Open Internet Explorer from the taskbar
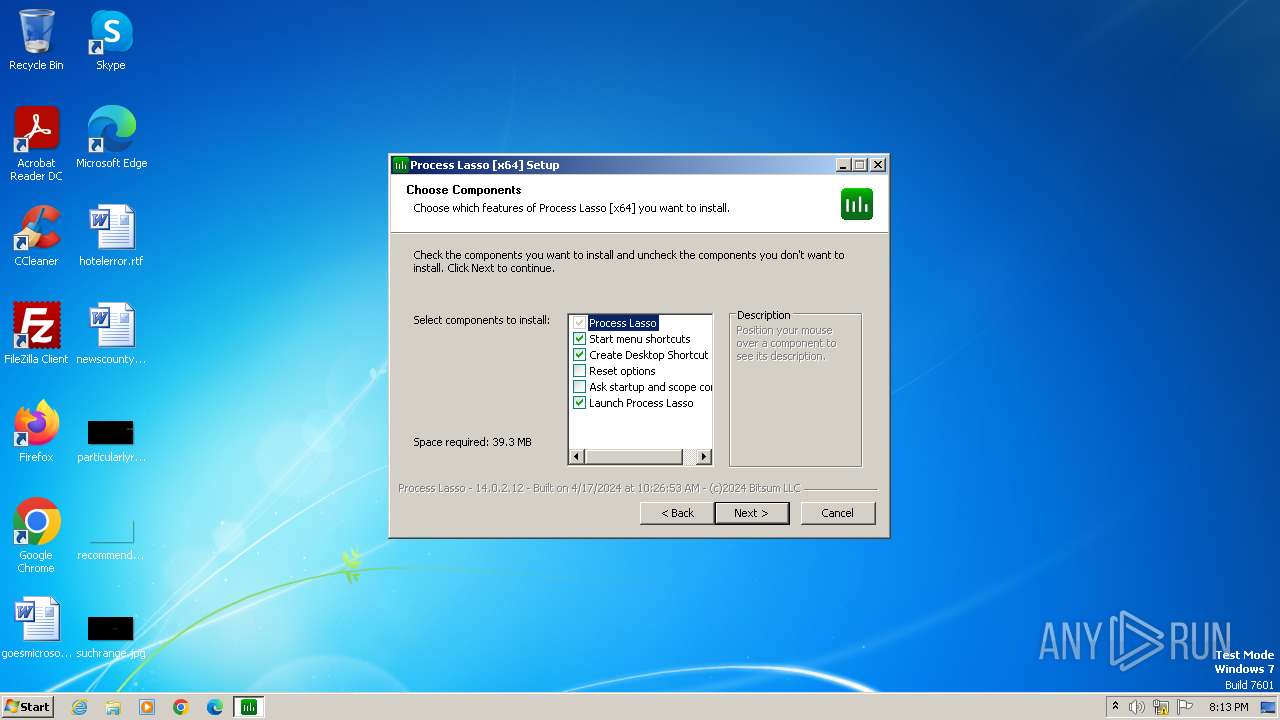The image size is (1280, 720). click(79, 707)
